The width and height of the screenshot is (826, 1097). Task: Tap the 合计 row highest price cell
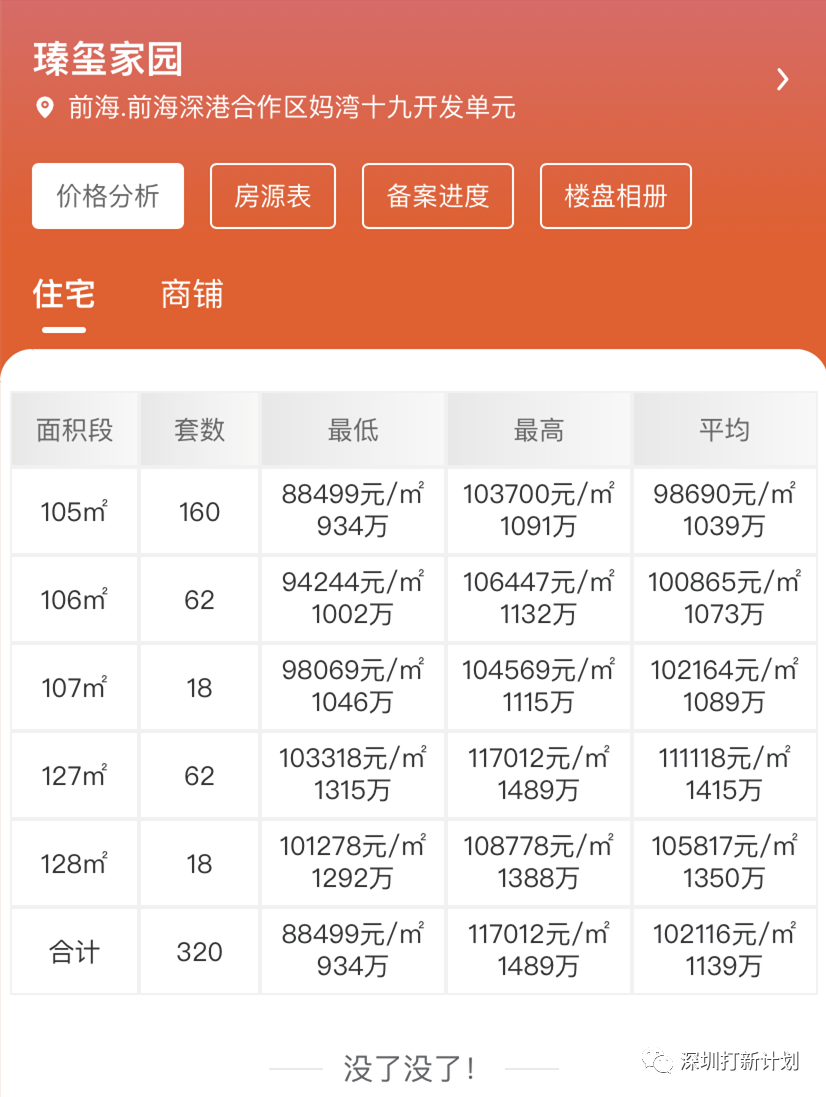[539, 952]
